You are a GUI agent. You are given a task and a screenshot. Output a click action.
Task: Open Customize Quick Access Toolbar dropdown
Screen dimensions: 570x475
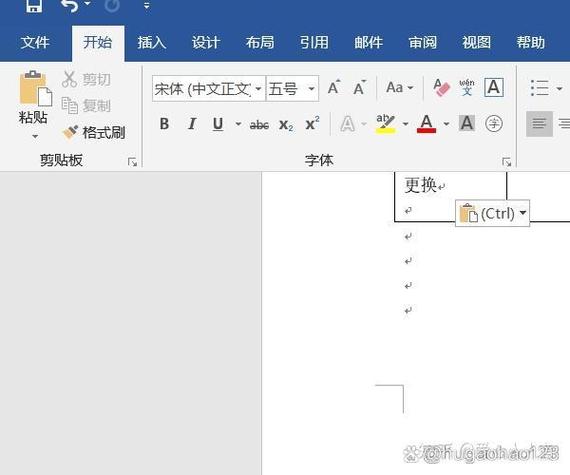pyautogui.click(x=146, y=6)
